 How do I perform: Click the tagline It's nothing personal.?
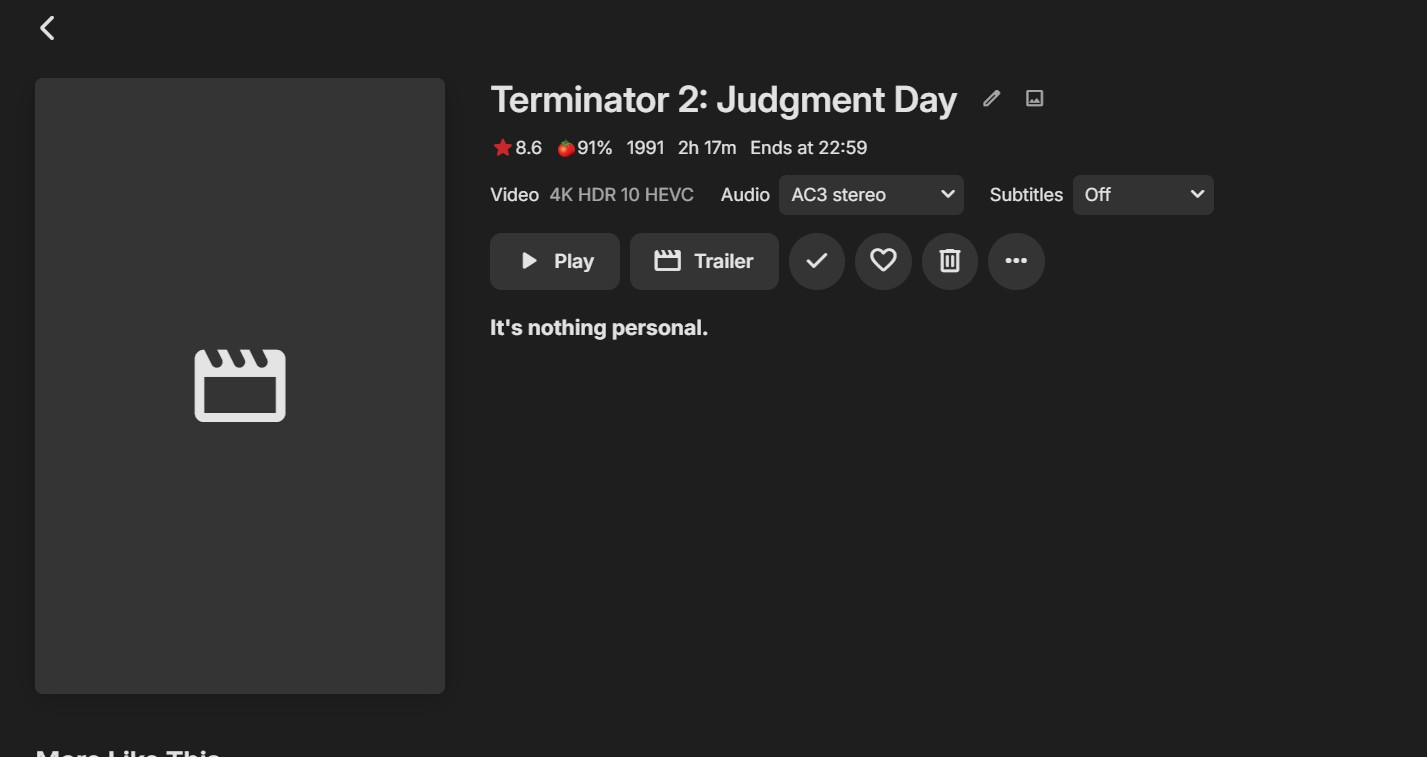[599, 328]
